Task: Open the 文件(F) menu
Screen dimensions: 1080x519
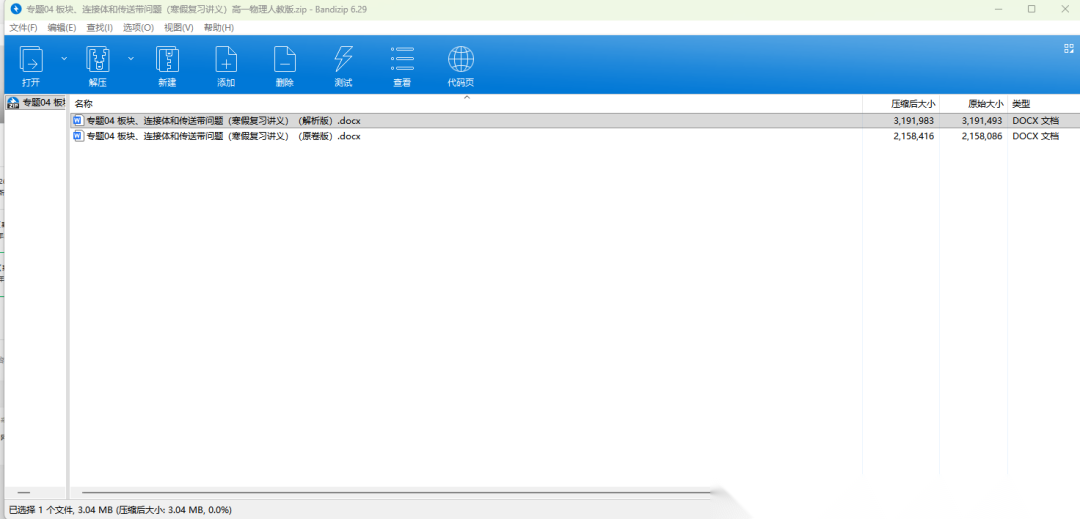Action: [23, 27]
